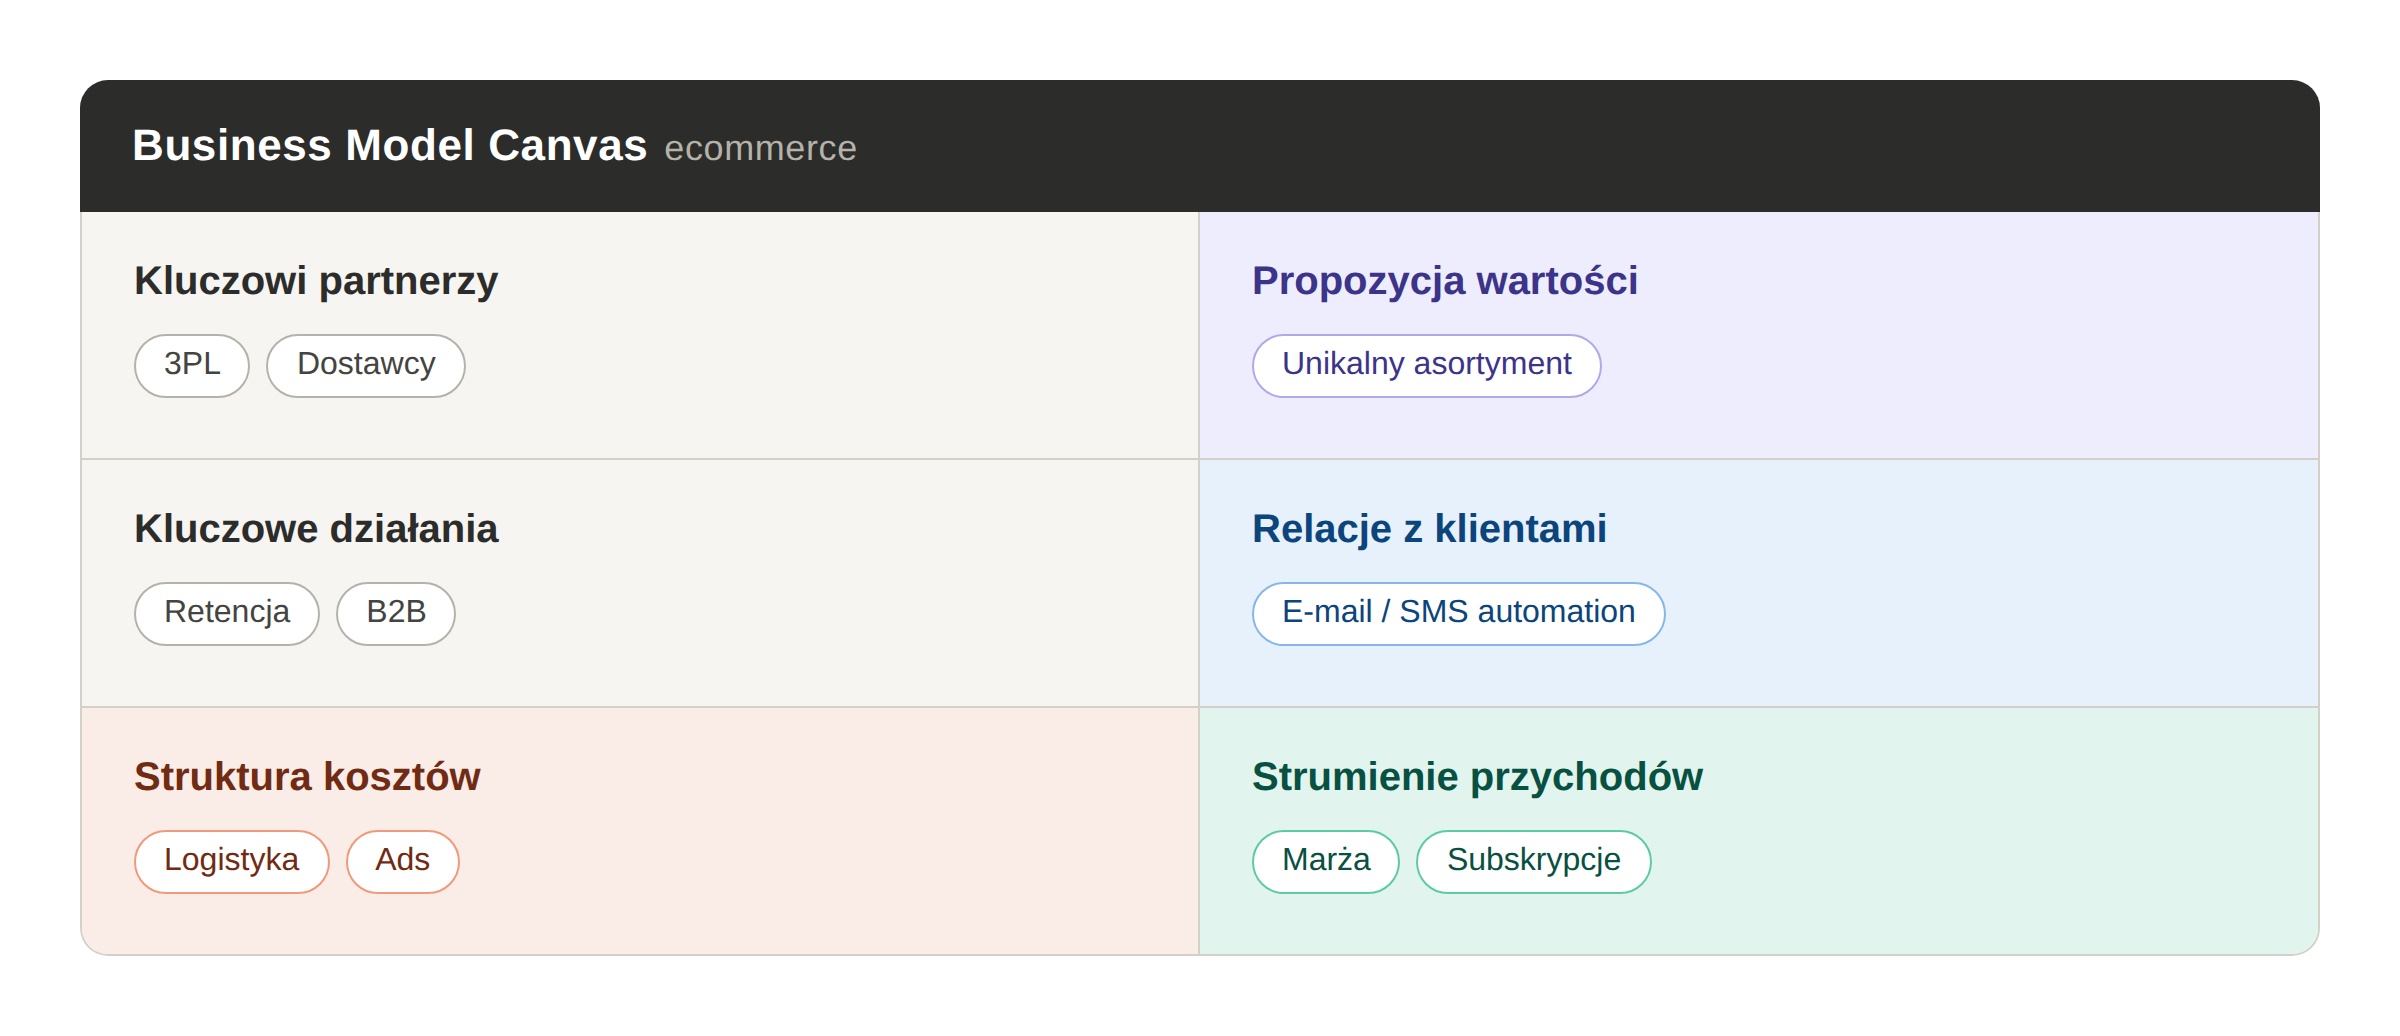Open the E-mail / SMS automation tag
The height and width of the screenshot is (1036, 2400).
click(1459, 614)
